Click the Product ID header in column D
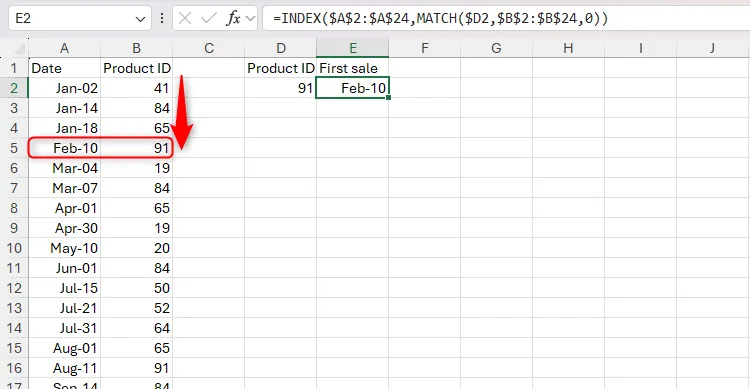 click(281, 68)
